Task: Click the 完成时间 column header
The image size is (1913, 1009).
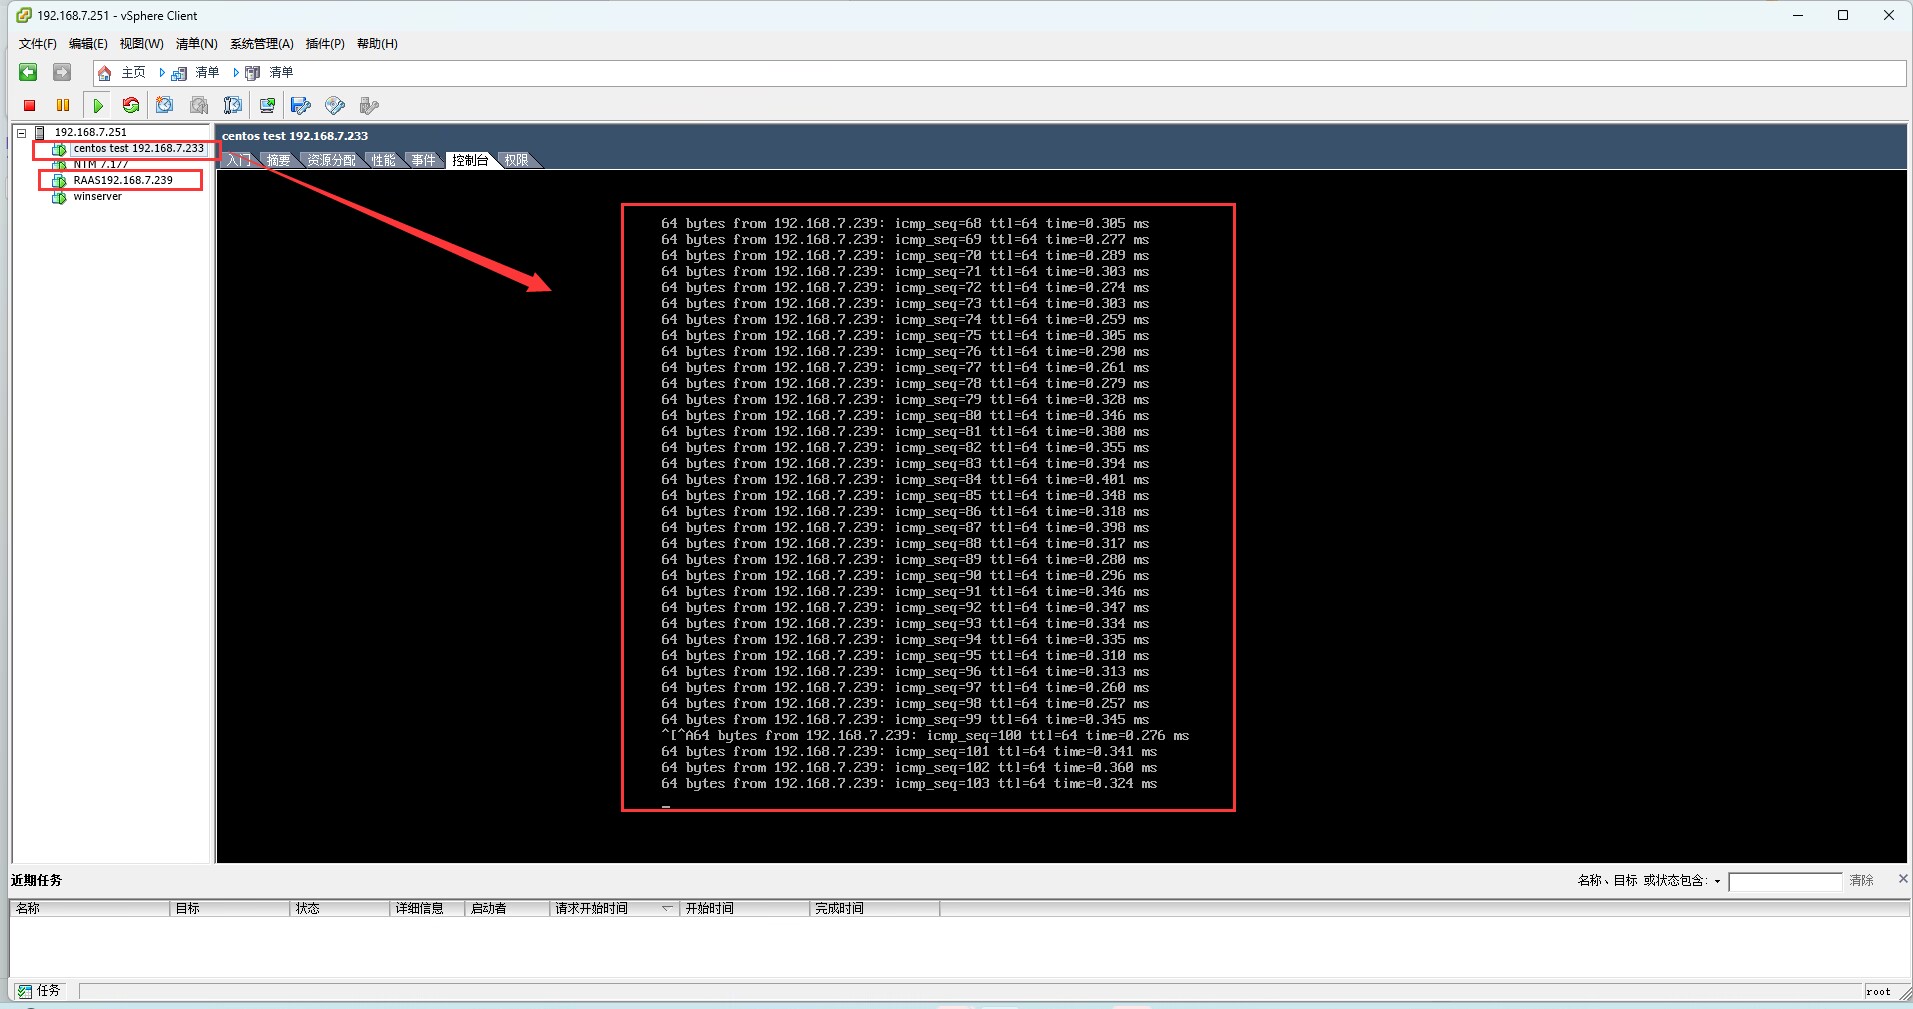Action: click(x=875, y=908)
